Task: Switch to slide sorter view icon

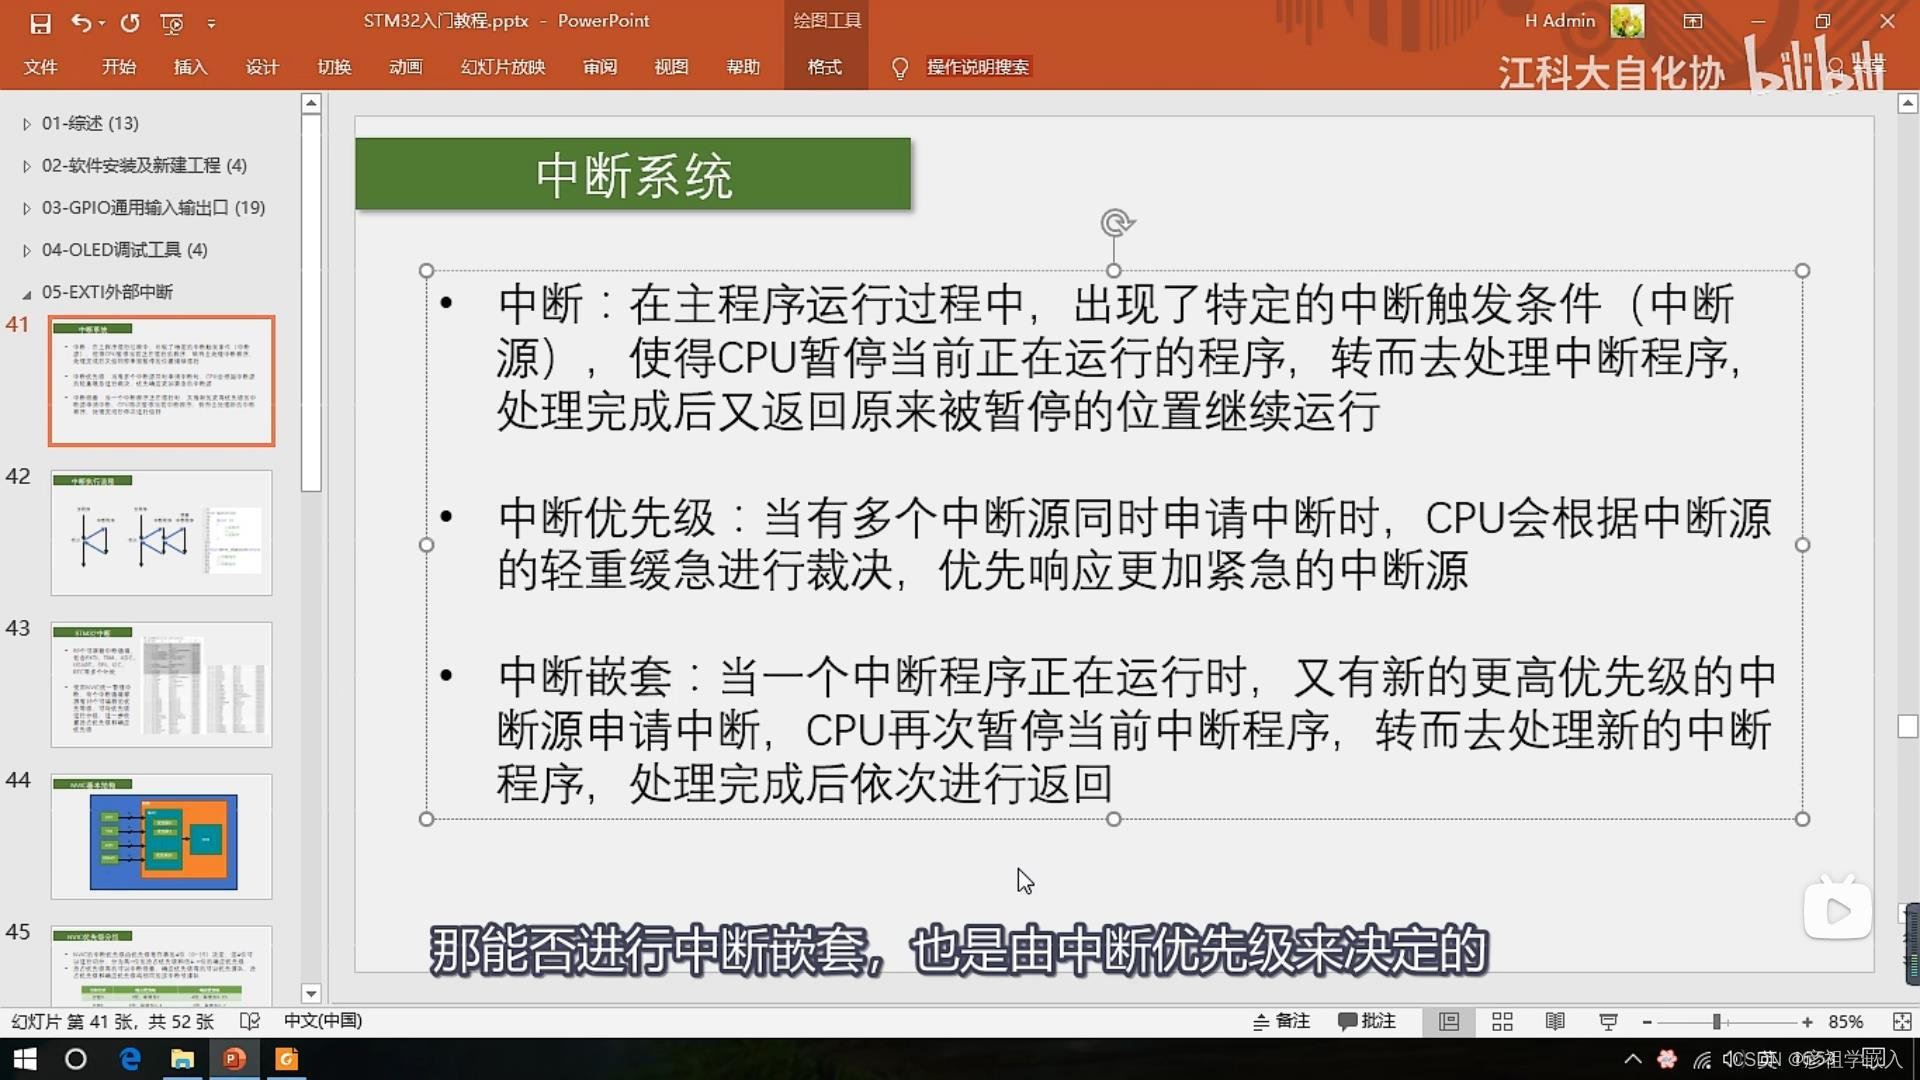Action: click(x=1502, y=1021)
